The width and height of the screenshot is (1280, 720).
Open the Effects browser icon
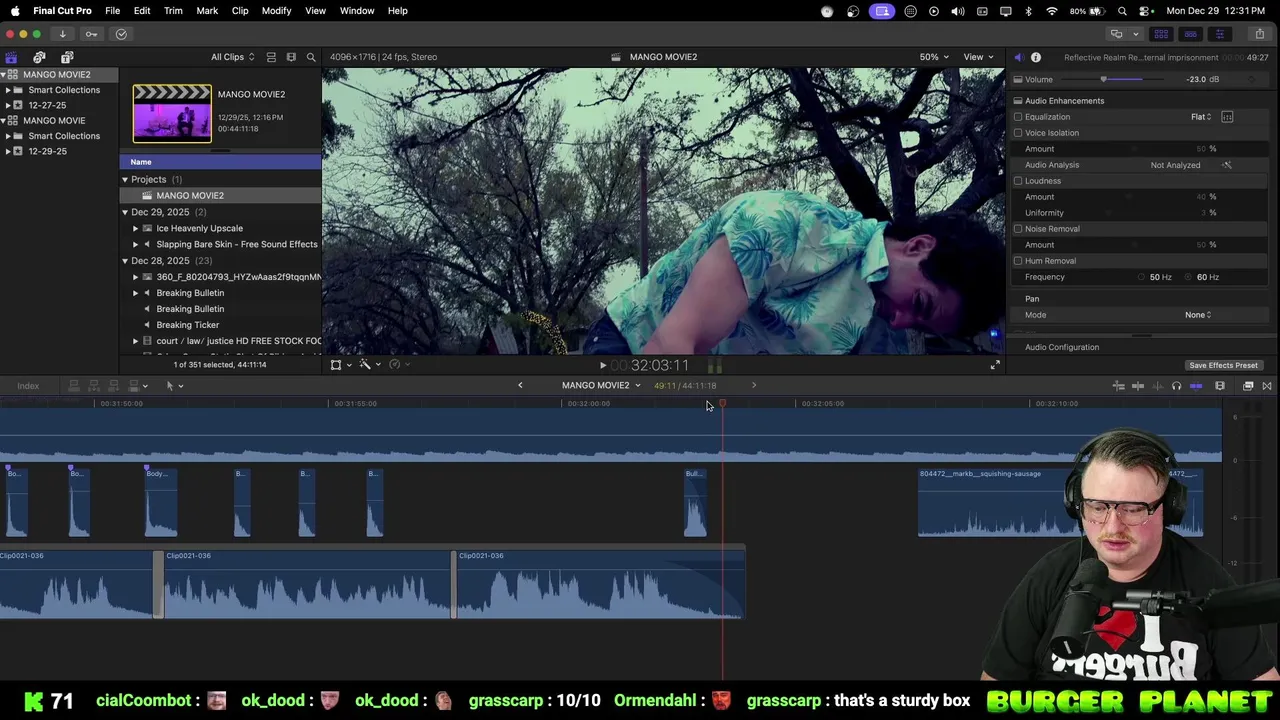pyautogui.click(x=1248, y=386)
